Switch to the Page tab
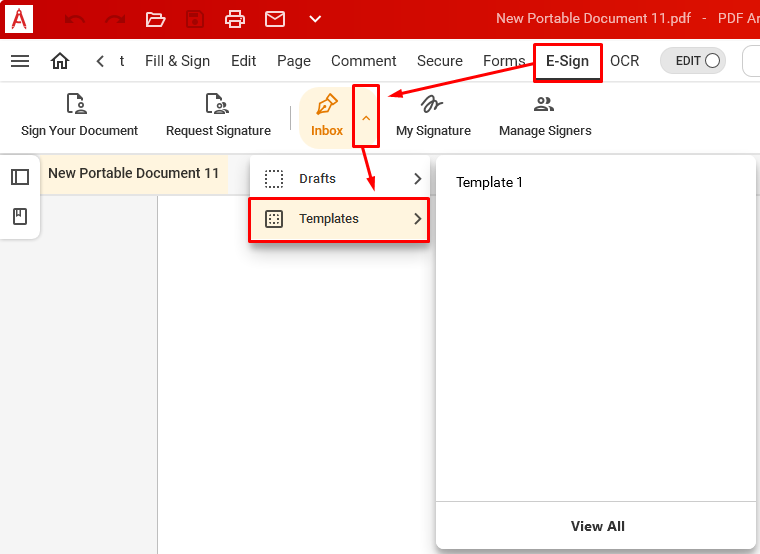 pyautogui.click(x=294, y=61)
